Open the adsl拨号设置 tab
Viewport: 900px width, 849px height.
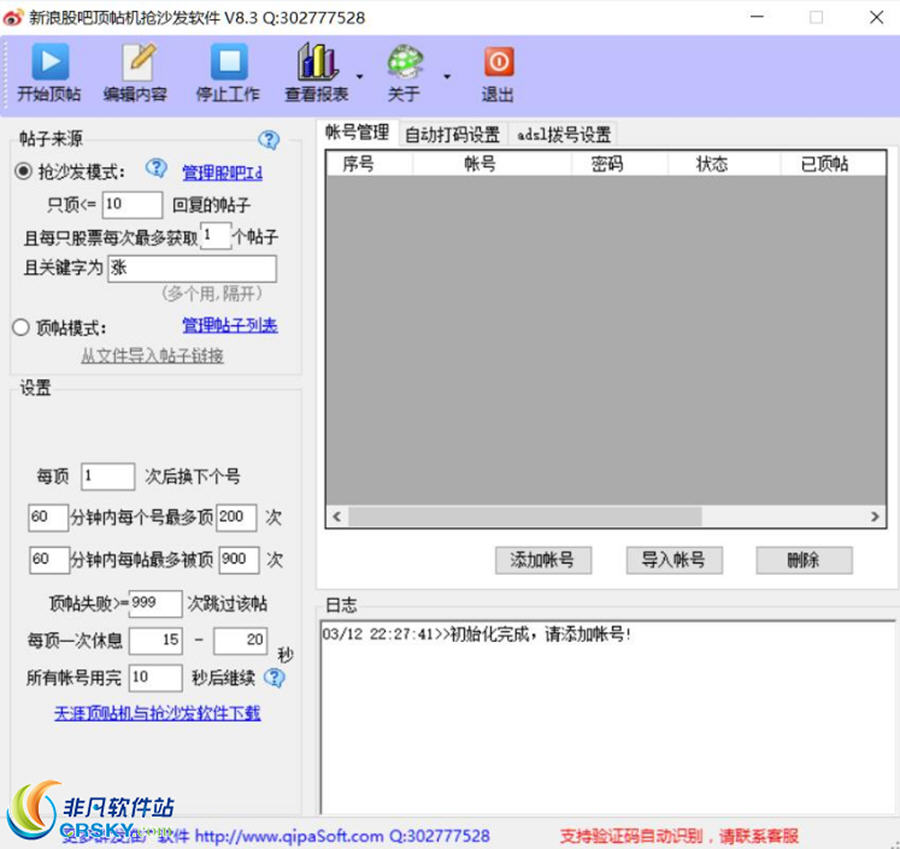563,134
